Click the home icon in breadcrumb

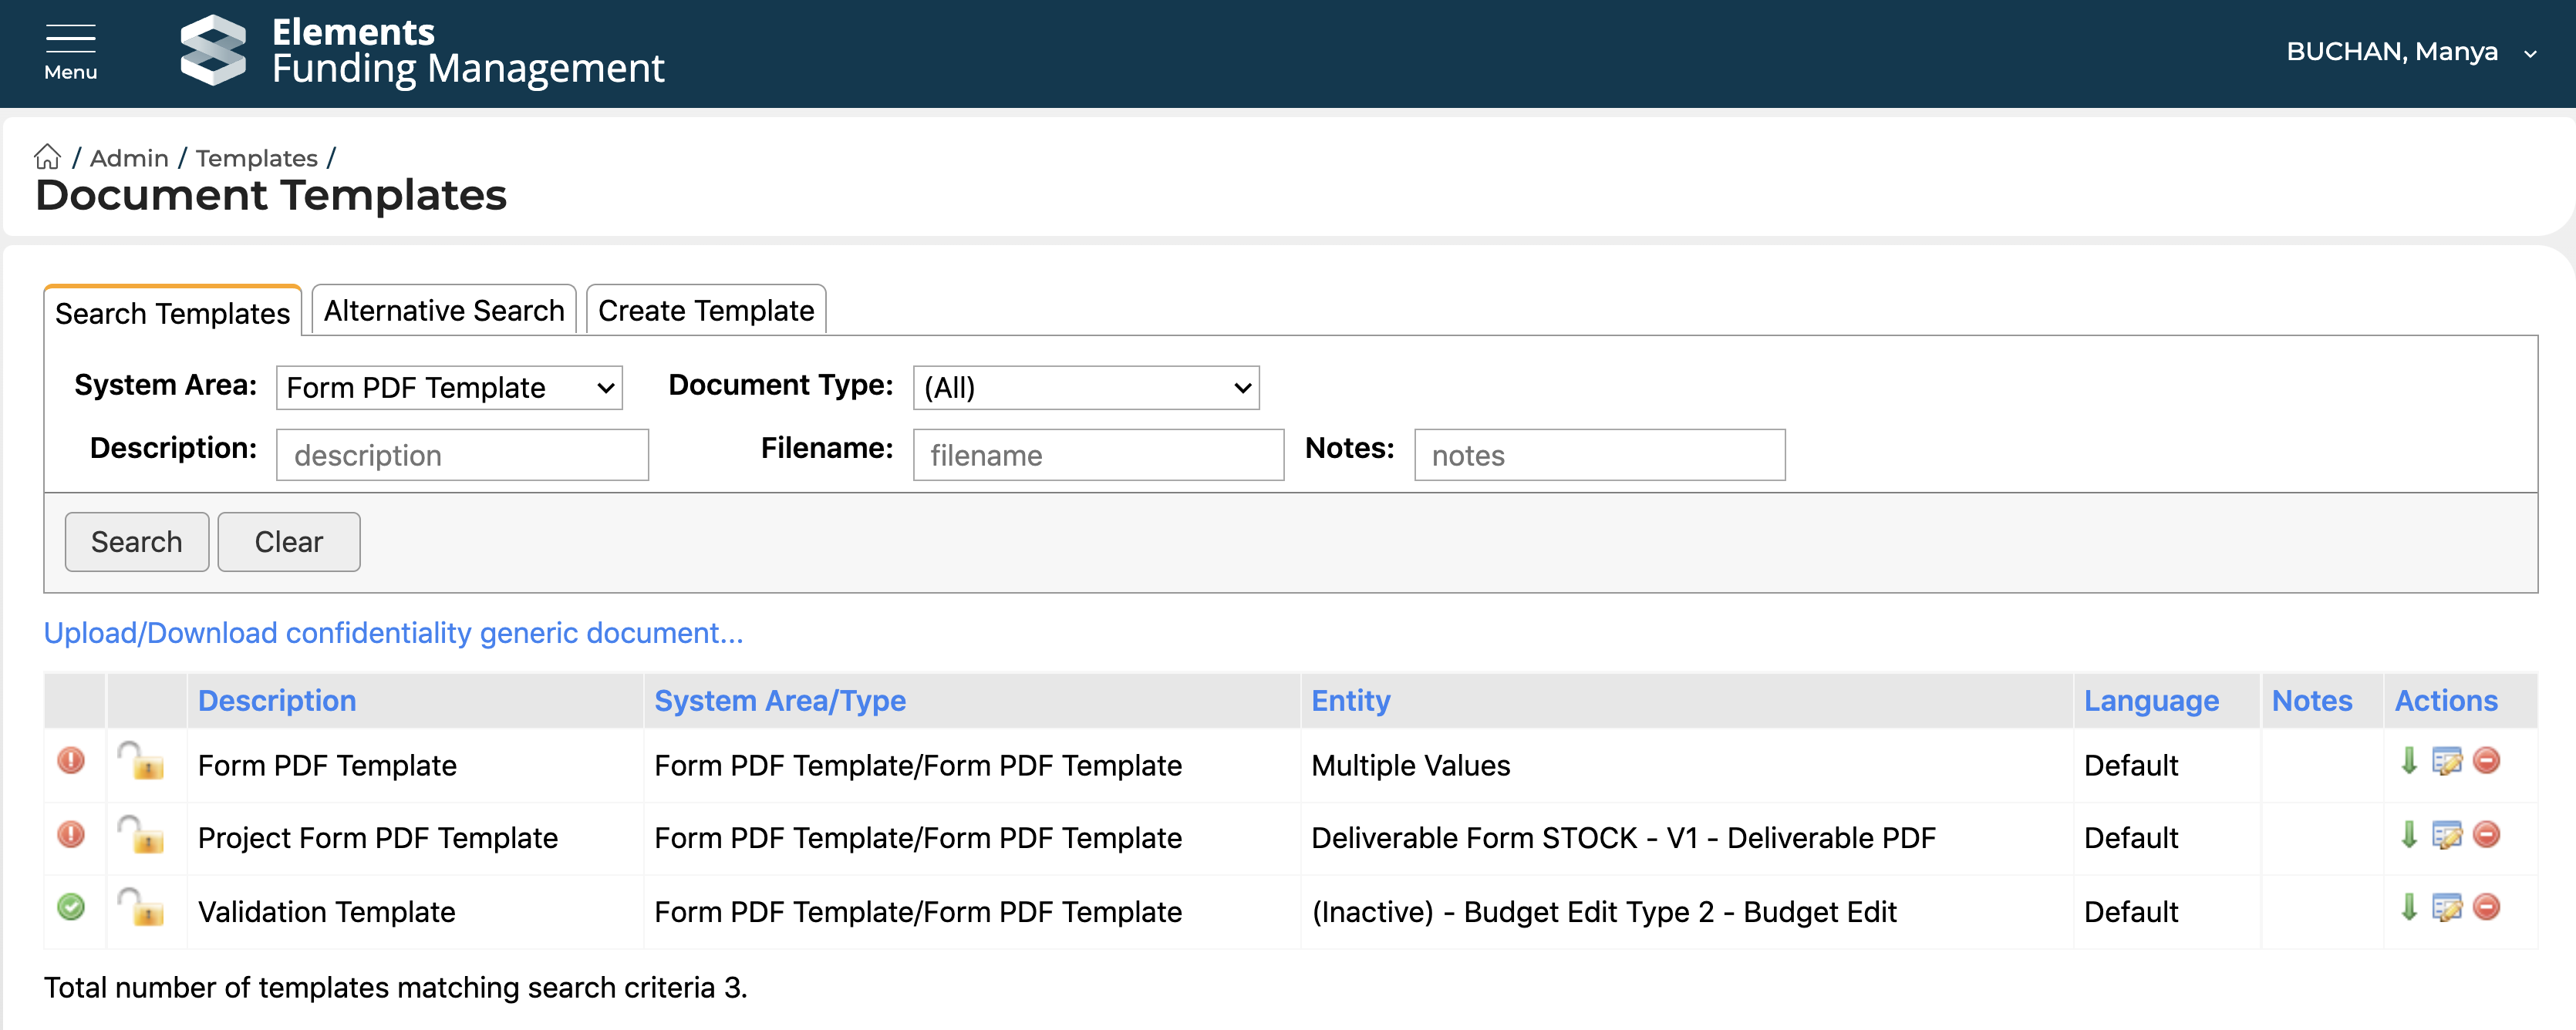47,157
